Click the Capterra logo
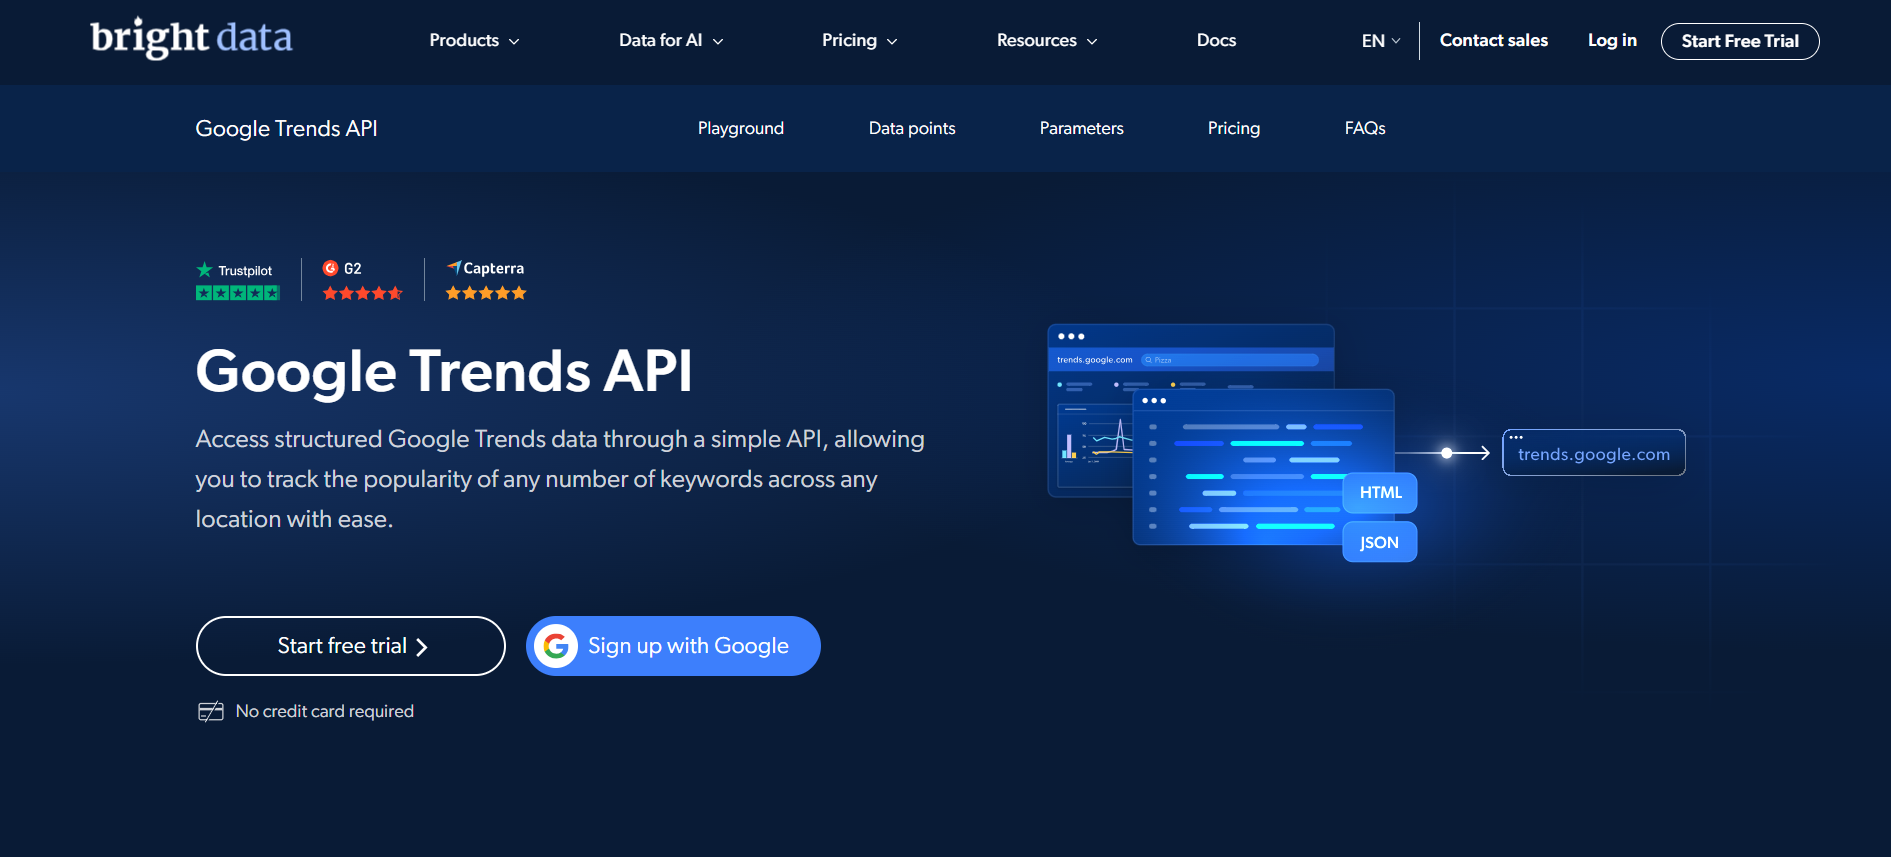Screen dimensions: 1891x857 pos(485,268)
